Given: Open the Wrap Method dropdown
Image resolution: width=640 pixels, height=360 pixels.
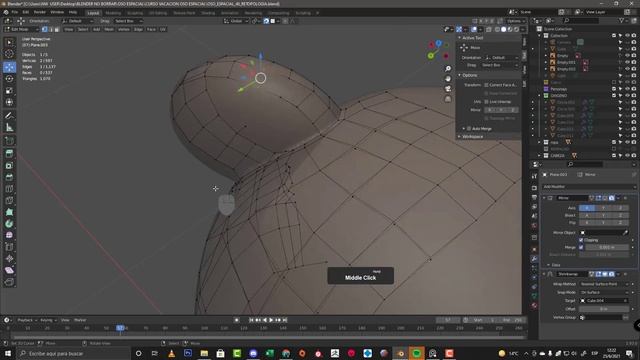Looking at the screenshot, I should pyautogui.click(x=604, y=284).
